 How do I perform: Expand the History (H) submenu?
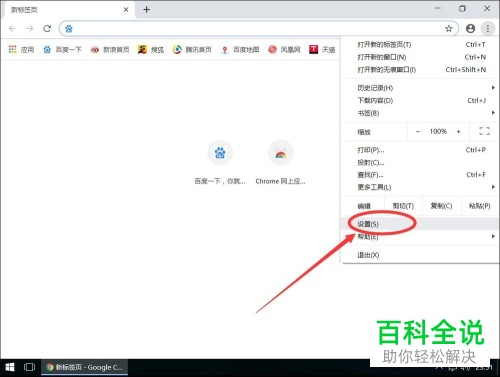pyautogui.click(x=420, y=88)
